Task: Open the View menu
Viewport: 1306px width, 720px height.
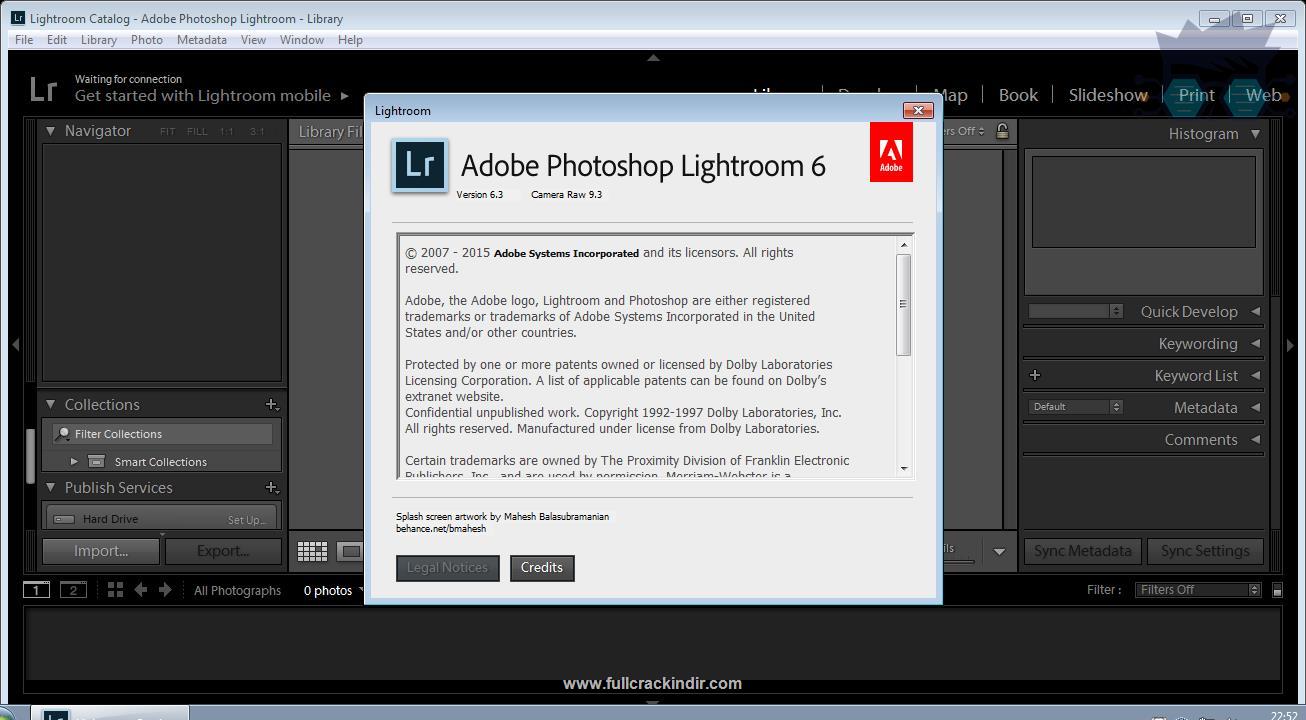Action: coord(254,40)
